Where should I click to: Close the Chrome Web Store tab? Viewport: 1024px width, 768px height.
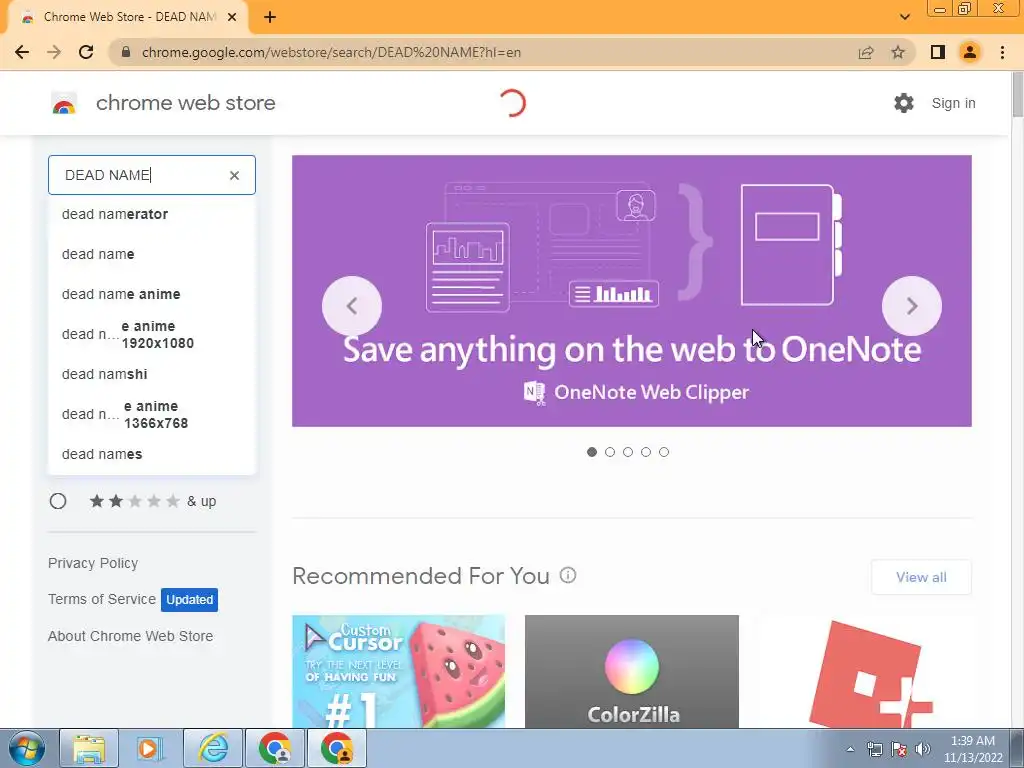coord(232,18)
